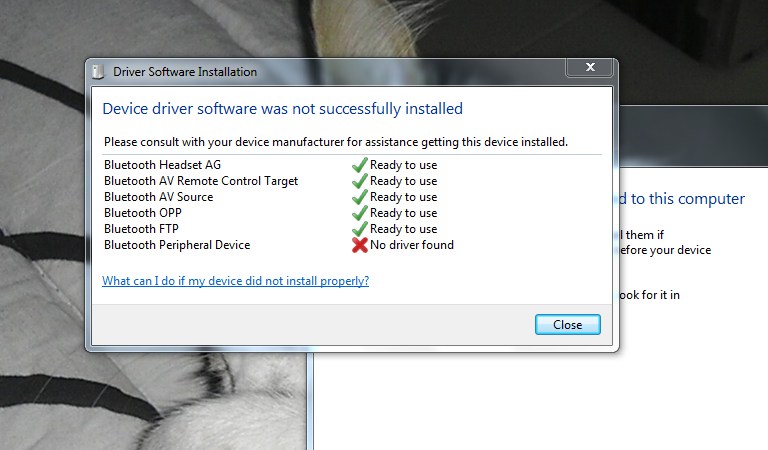Click 'Ready to use' status for Bluetooth OPP
This screenshot has width=768, height=450.
coord(404,213)
